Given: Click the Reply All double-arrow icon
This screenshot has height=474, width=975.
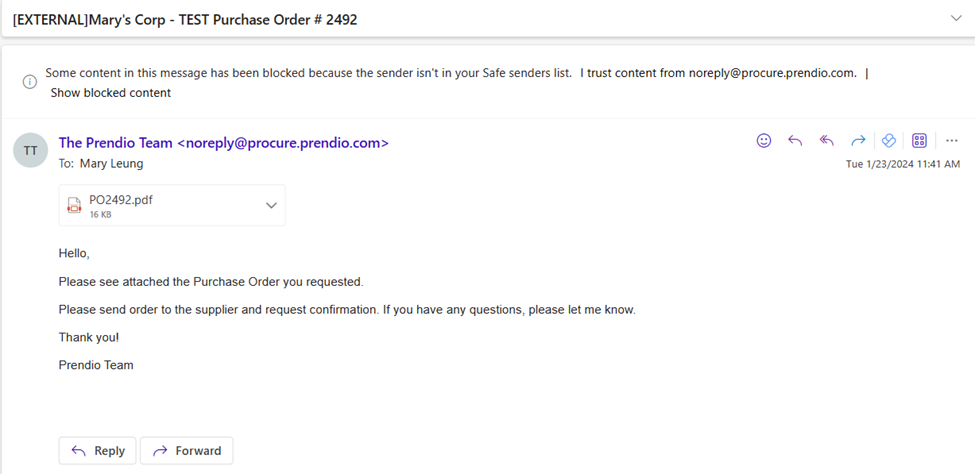Looking at the screenshot, I should pos(826,141).
